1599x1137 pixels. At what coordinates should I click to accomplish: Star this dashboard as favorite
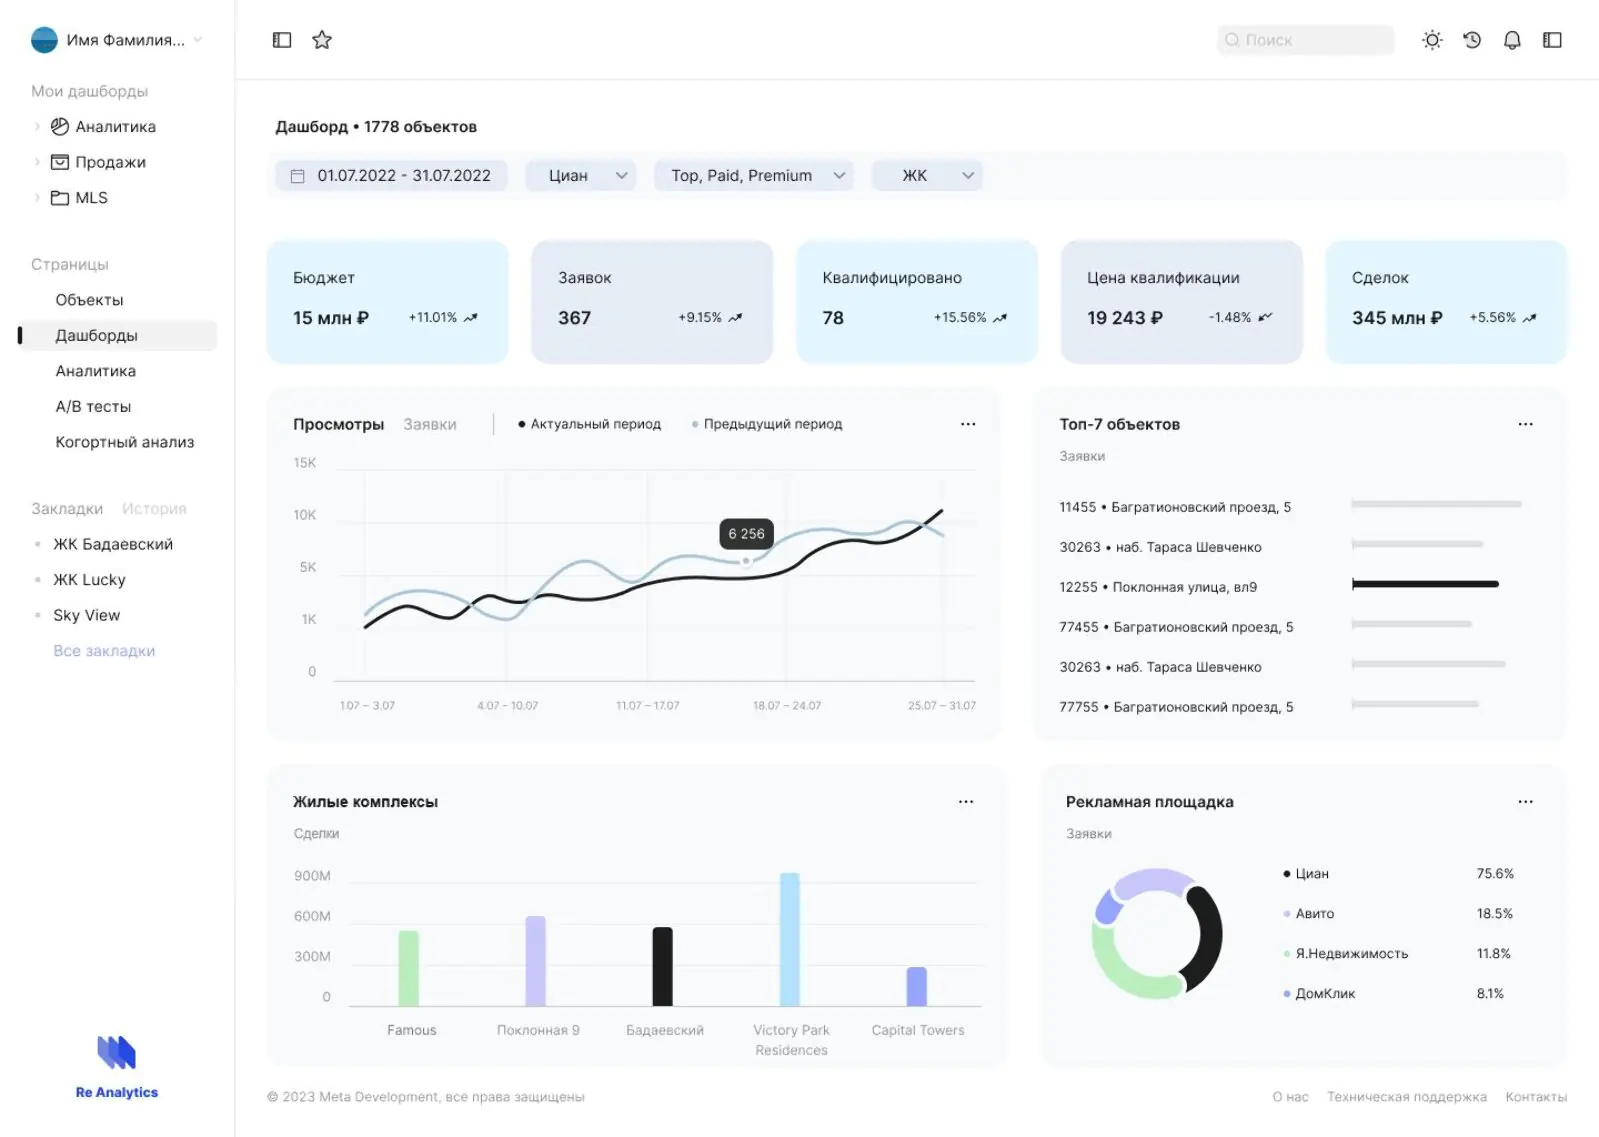[x=322, y=40]
